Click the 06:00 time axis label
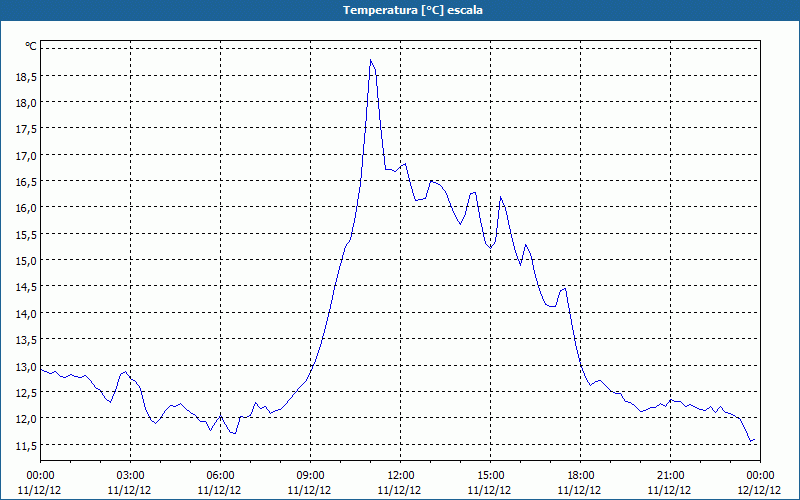This screenshot has width=800, height=500. pyautogui.click(x=220, y=476)
